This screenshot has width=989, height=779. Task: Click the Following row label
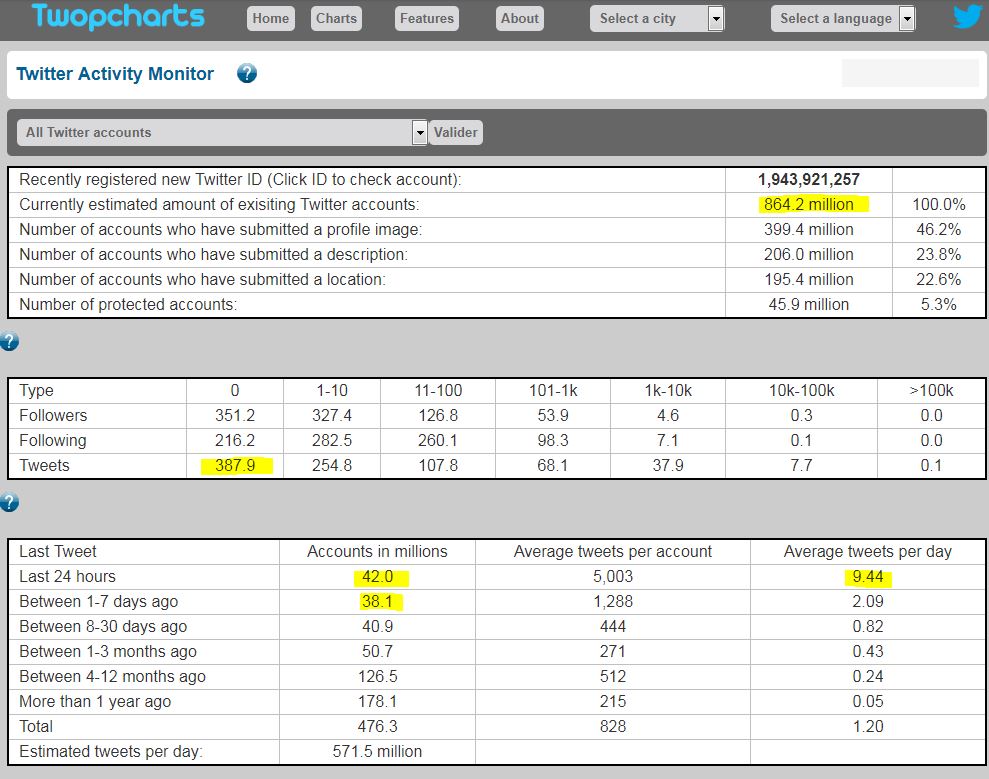pos(53,440)
